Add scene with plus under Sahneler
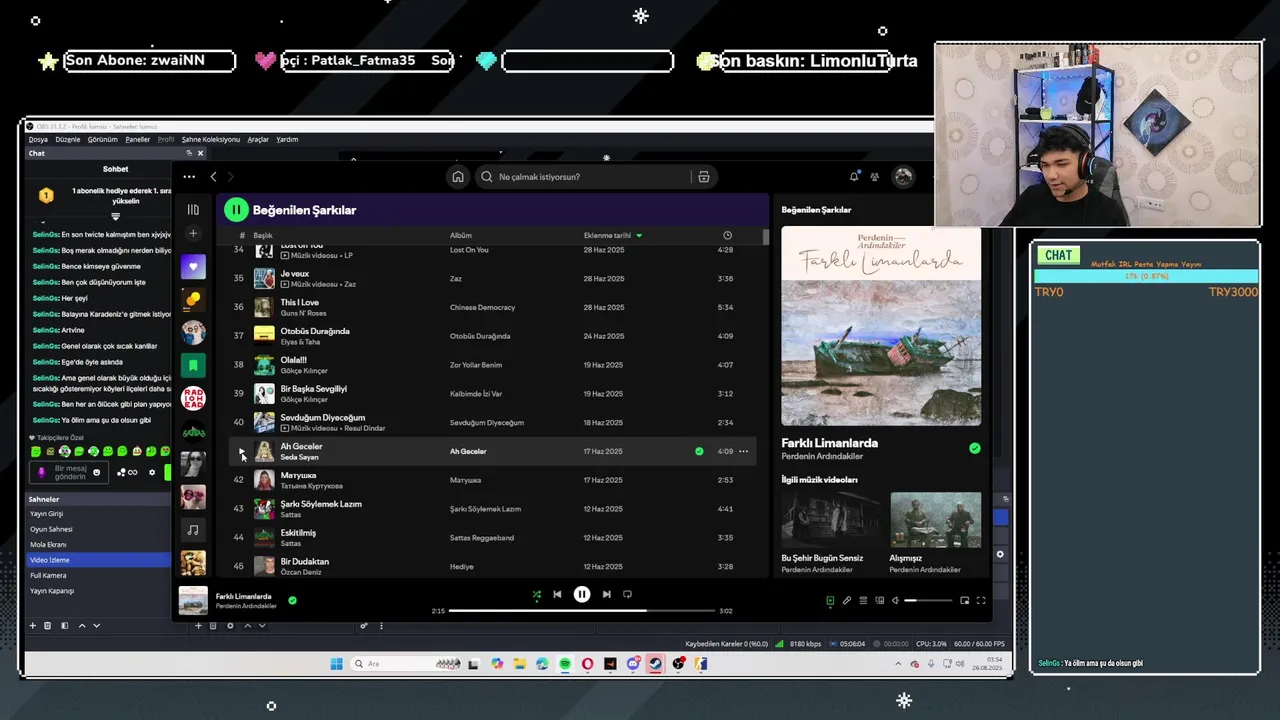This screenshot has height=720, width=1280. point(32,626)
